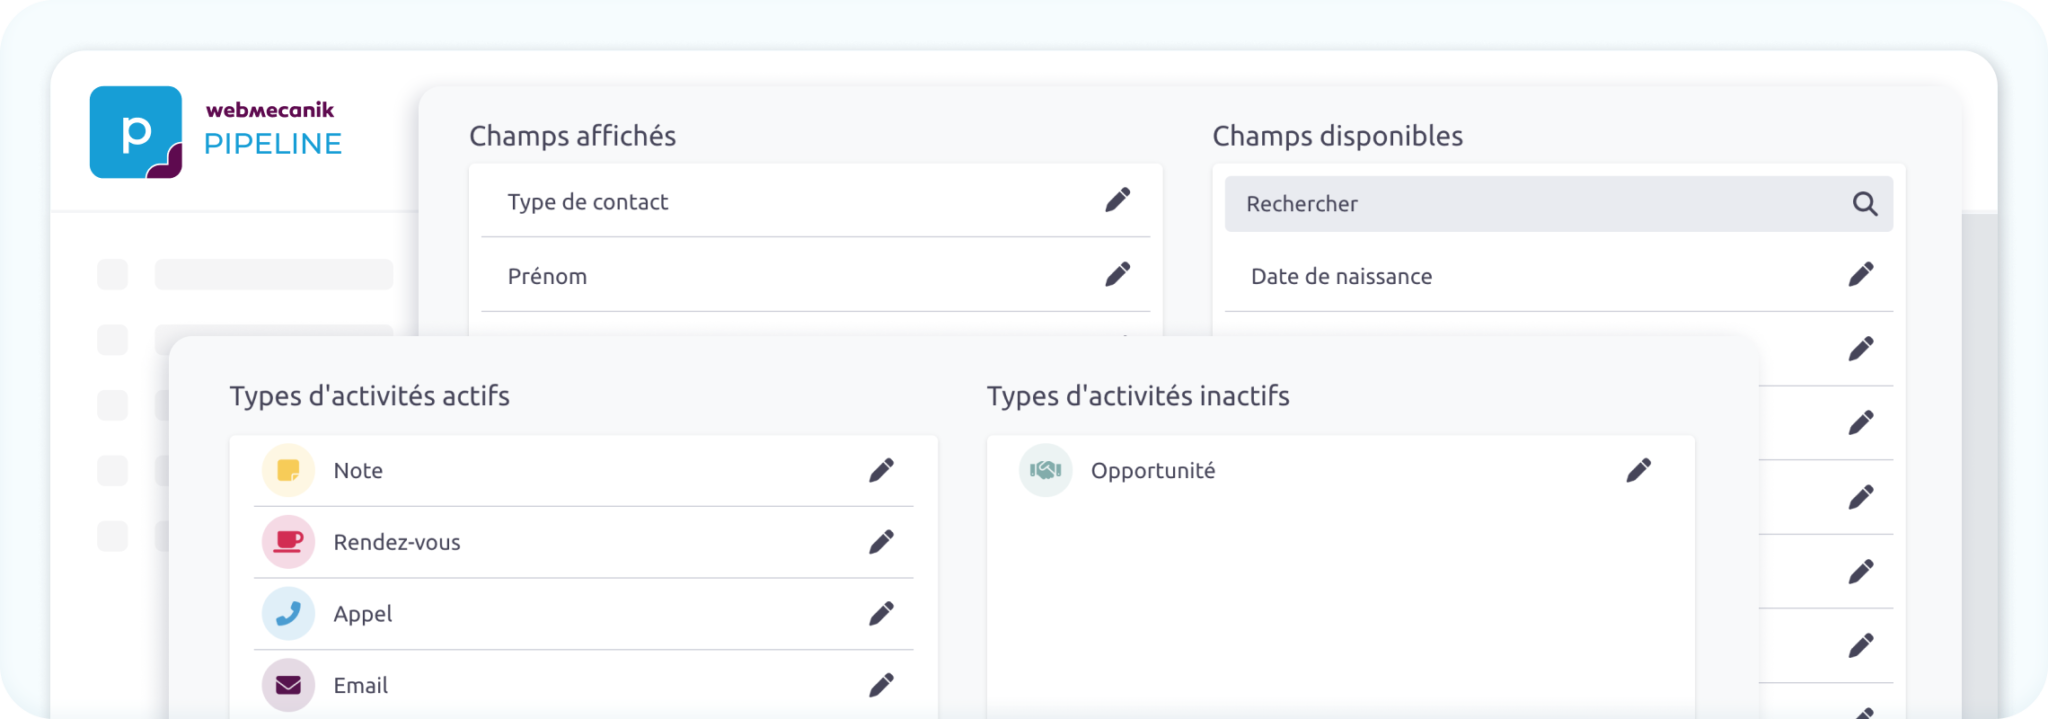Edit the Prénom field pencil
This screenshot has height=719, width=2048.
[x=1117, y=274]
